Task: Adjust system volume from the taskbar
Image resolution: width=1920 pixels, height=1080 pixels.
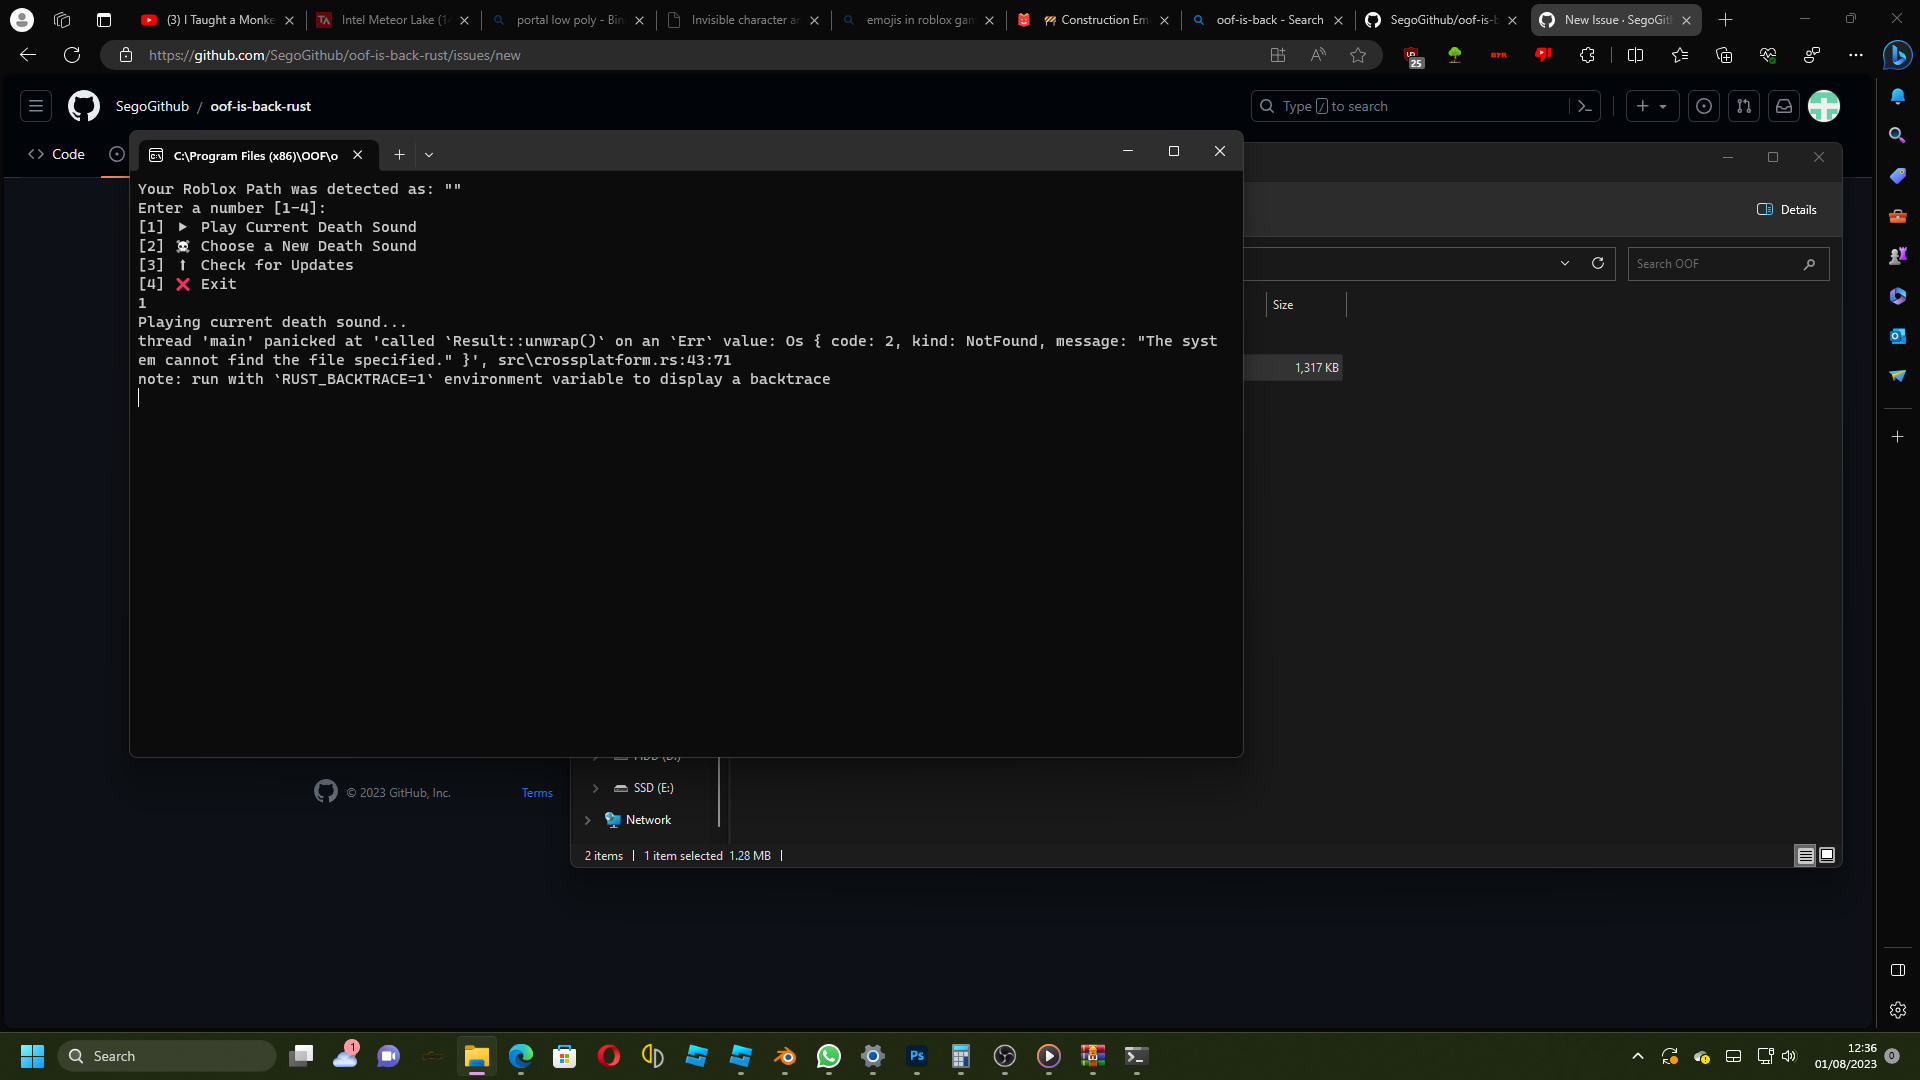Action: click(1789, 1055)
